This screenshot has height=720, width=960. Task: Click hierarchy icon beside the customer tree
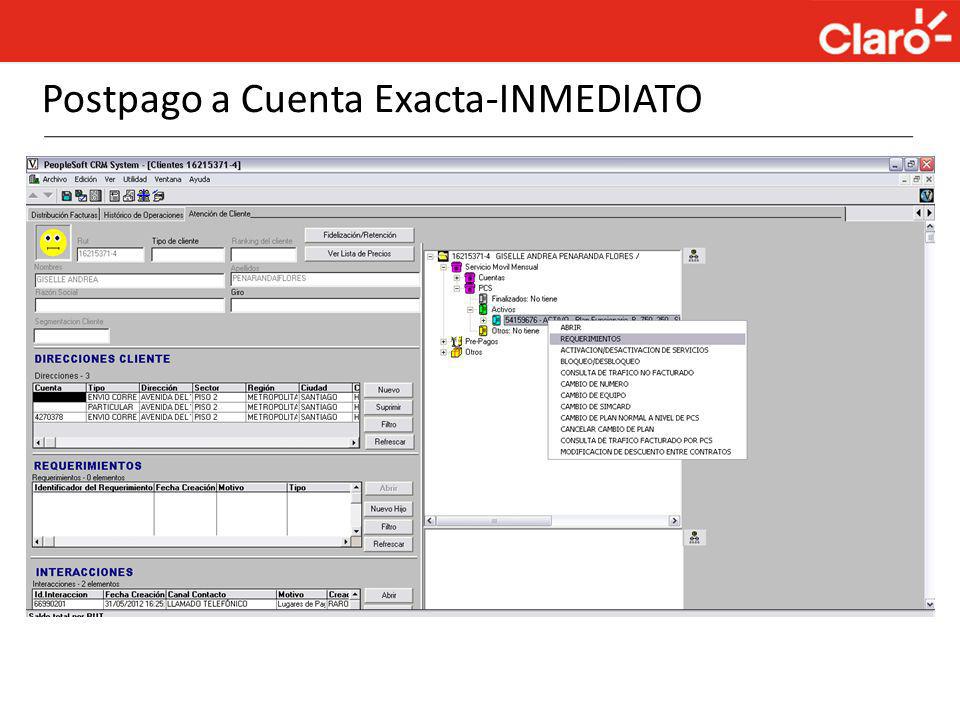(694, 256)
